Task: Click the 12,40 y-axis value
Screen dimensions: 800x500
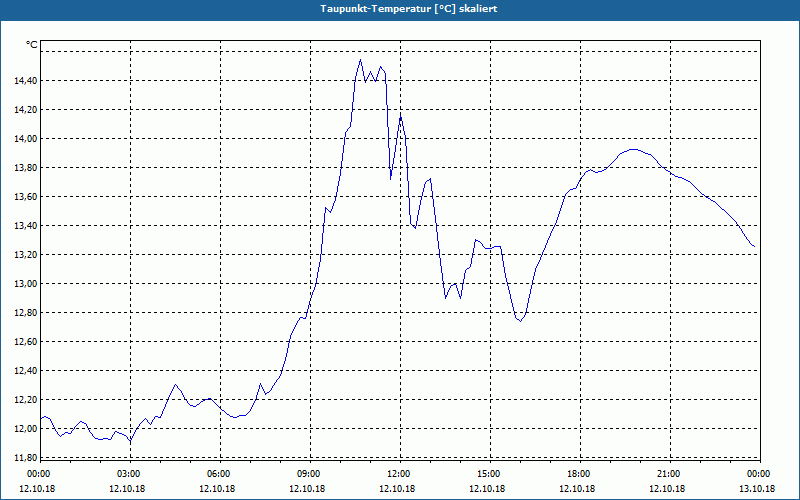Action: tap(26, 371)
